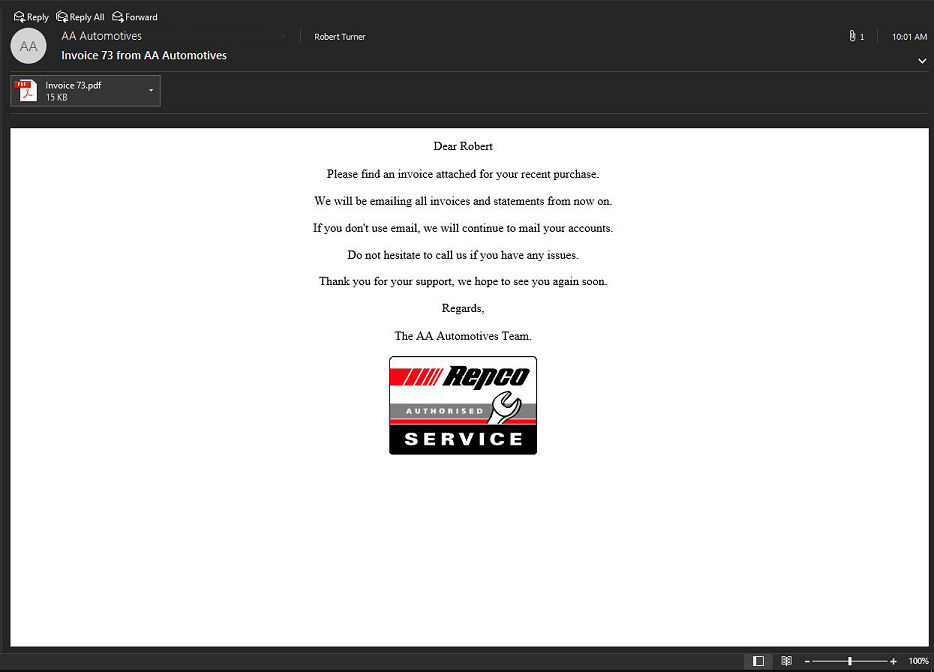The width and height of the screenshot is (934, 672).
Task: Click Reply All for this message
Action: pyautogui.click(x=80, y=17)
